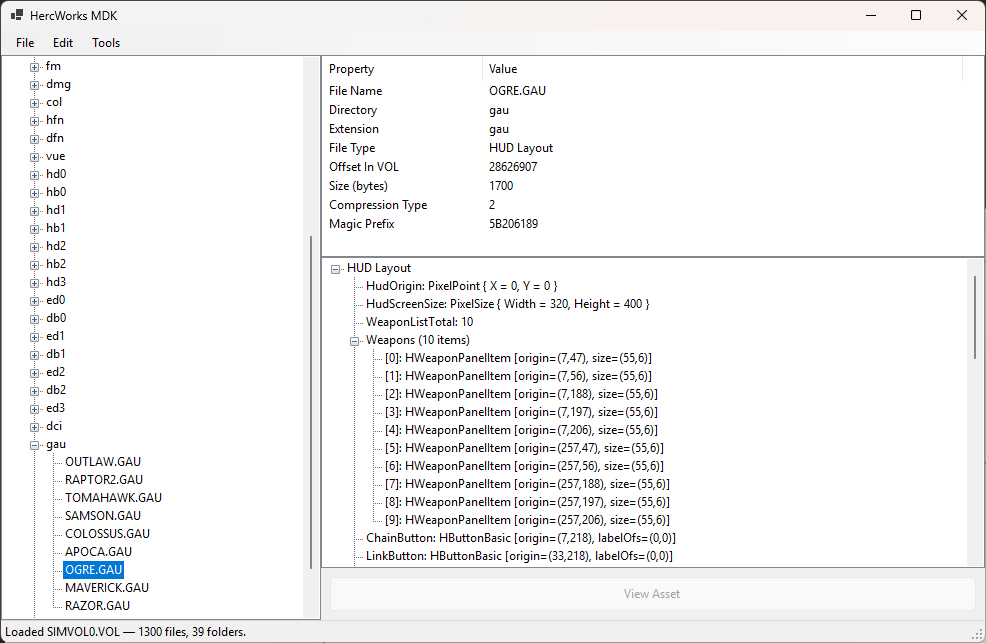Expand the db0 folder node
This screenshot has height=643, width=986.
click(x=35, y=319)
